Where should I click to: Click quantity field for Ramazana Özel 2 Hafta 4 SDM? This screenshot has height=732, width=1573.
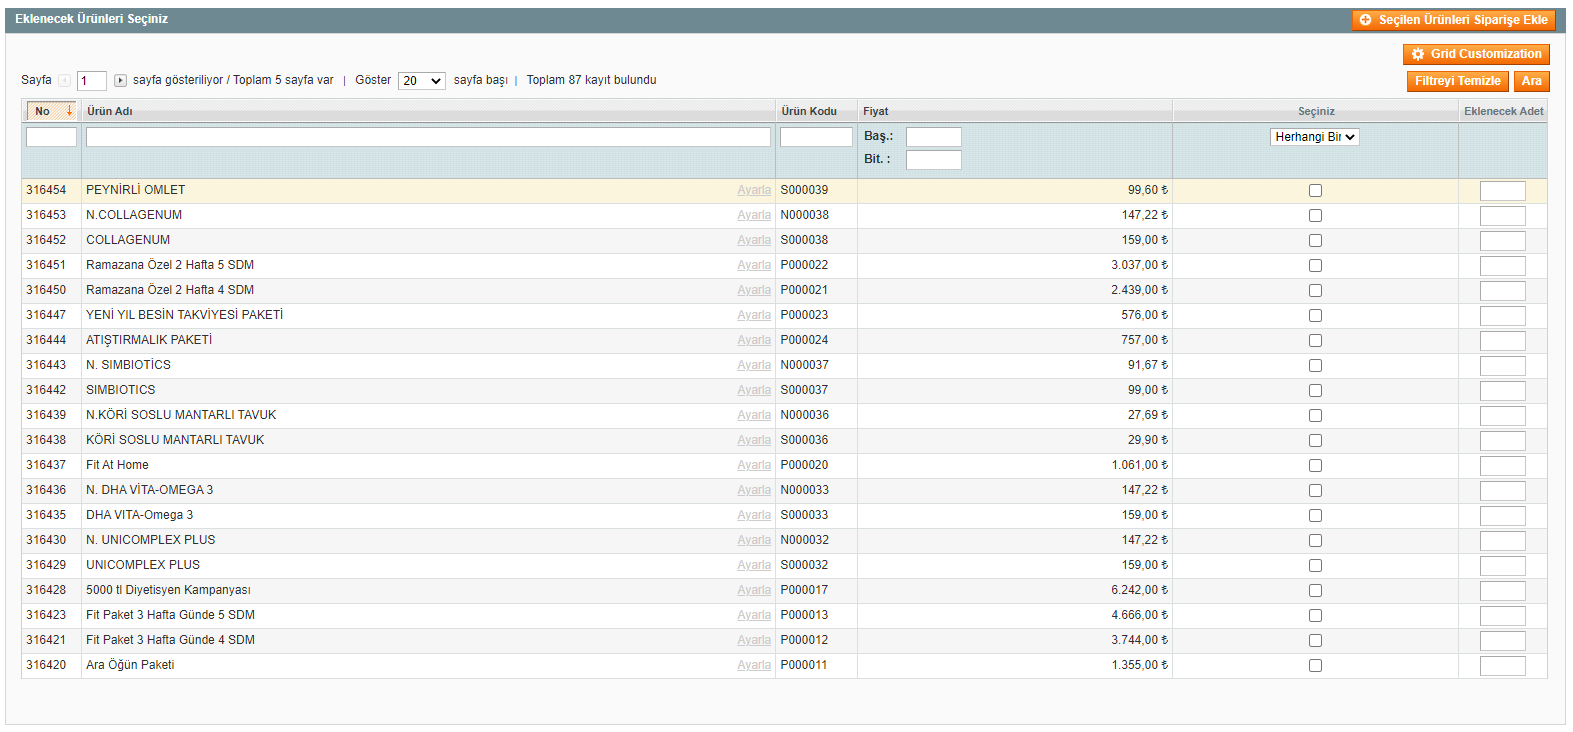click(1503, 291)
